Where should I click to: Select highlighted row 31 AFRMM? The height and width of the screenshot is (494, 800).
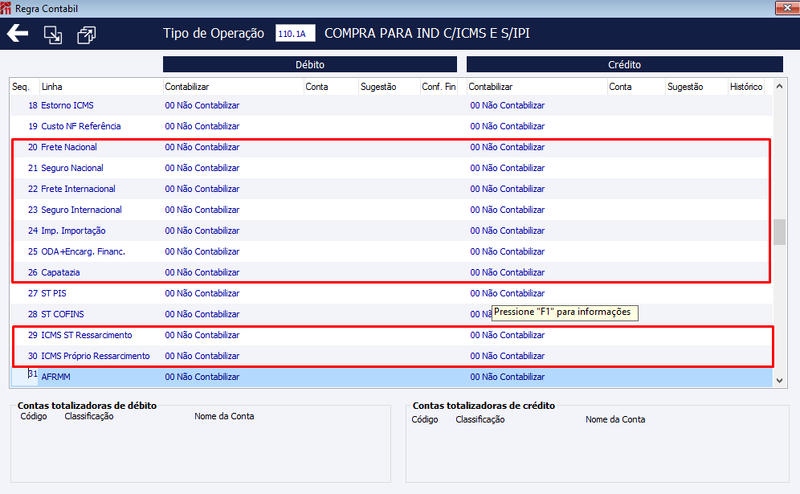point(391,377)
